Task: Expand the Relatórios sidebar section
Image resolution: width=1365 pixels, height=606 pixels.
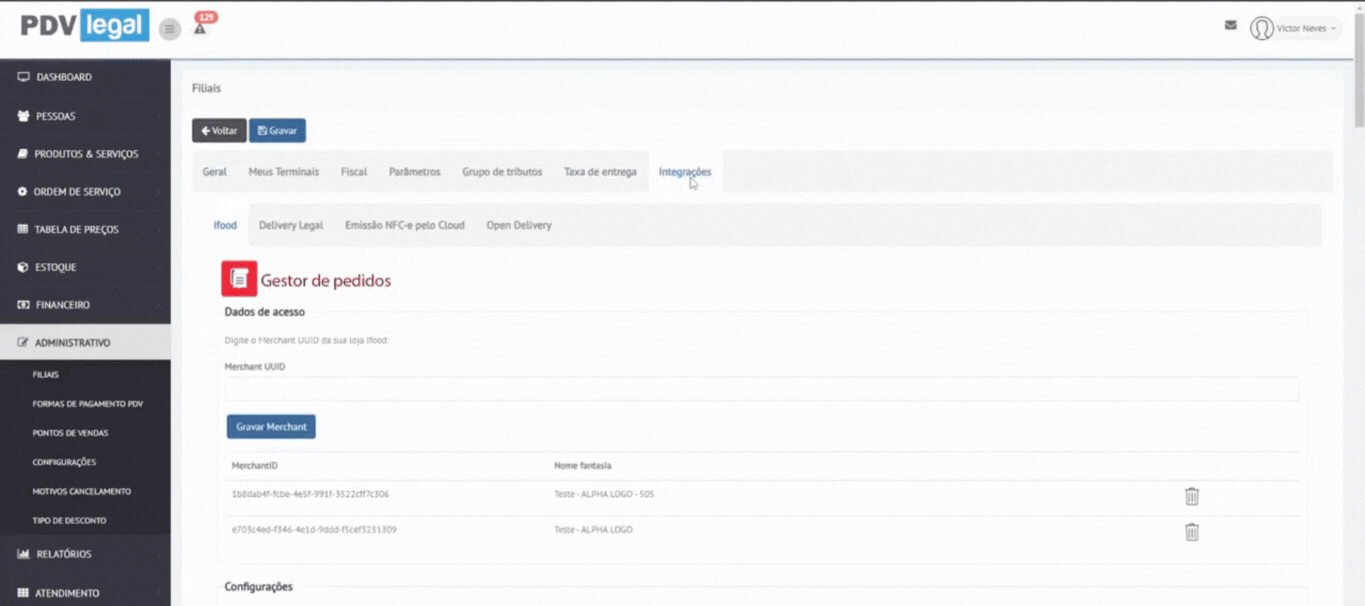Action: tap(63, 554)
